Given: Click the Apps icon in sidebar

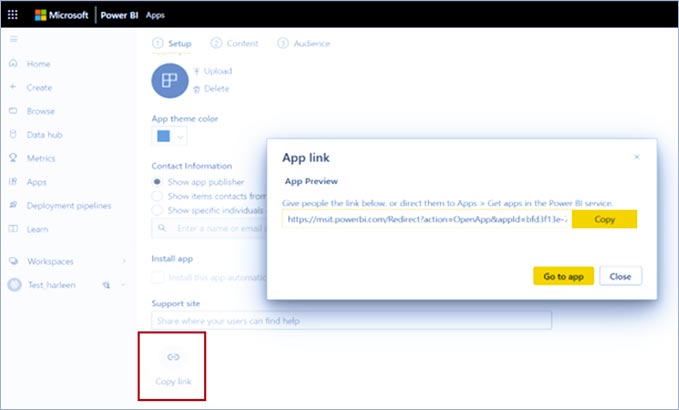Looking at the screenshot, I should [x=13, y=182].
